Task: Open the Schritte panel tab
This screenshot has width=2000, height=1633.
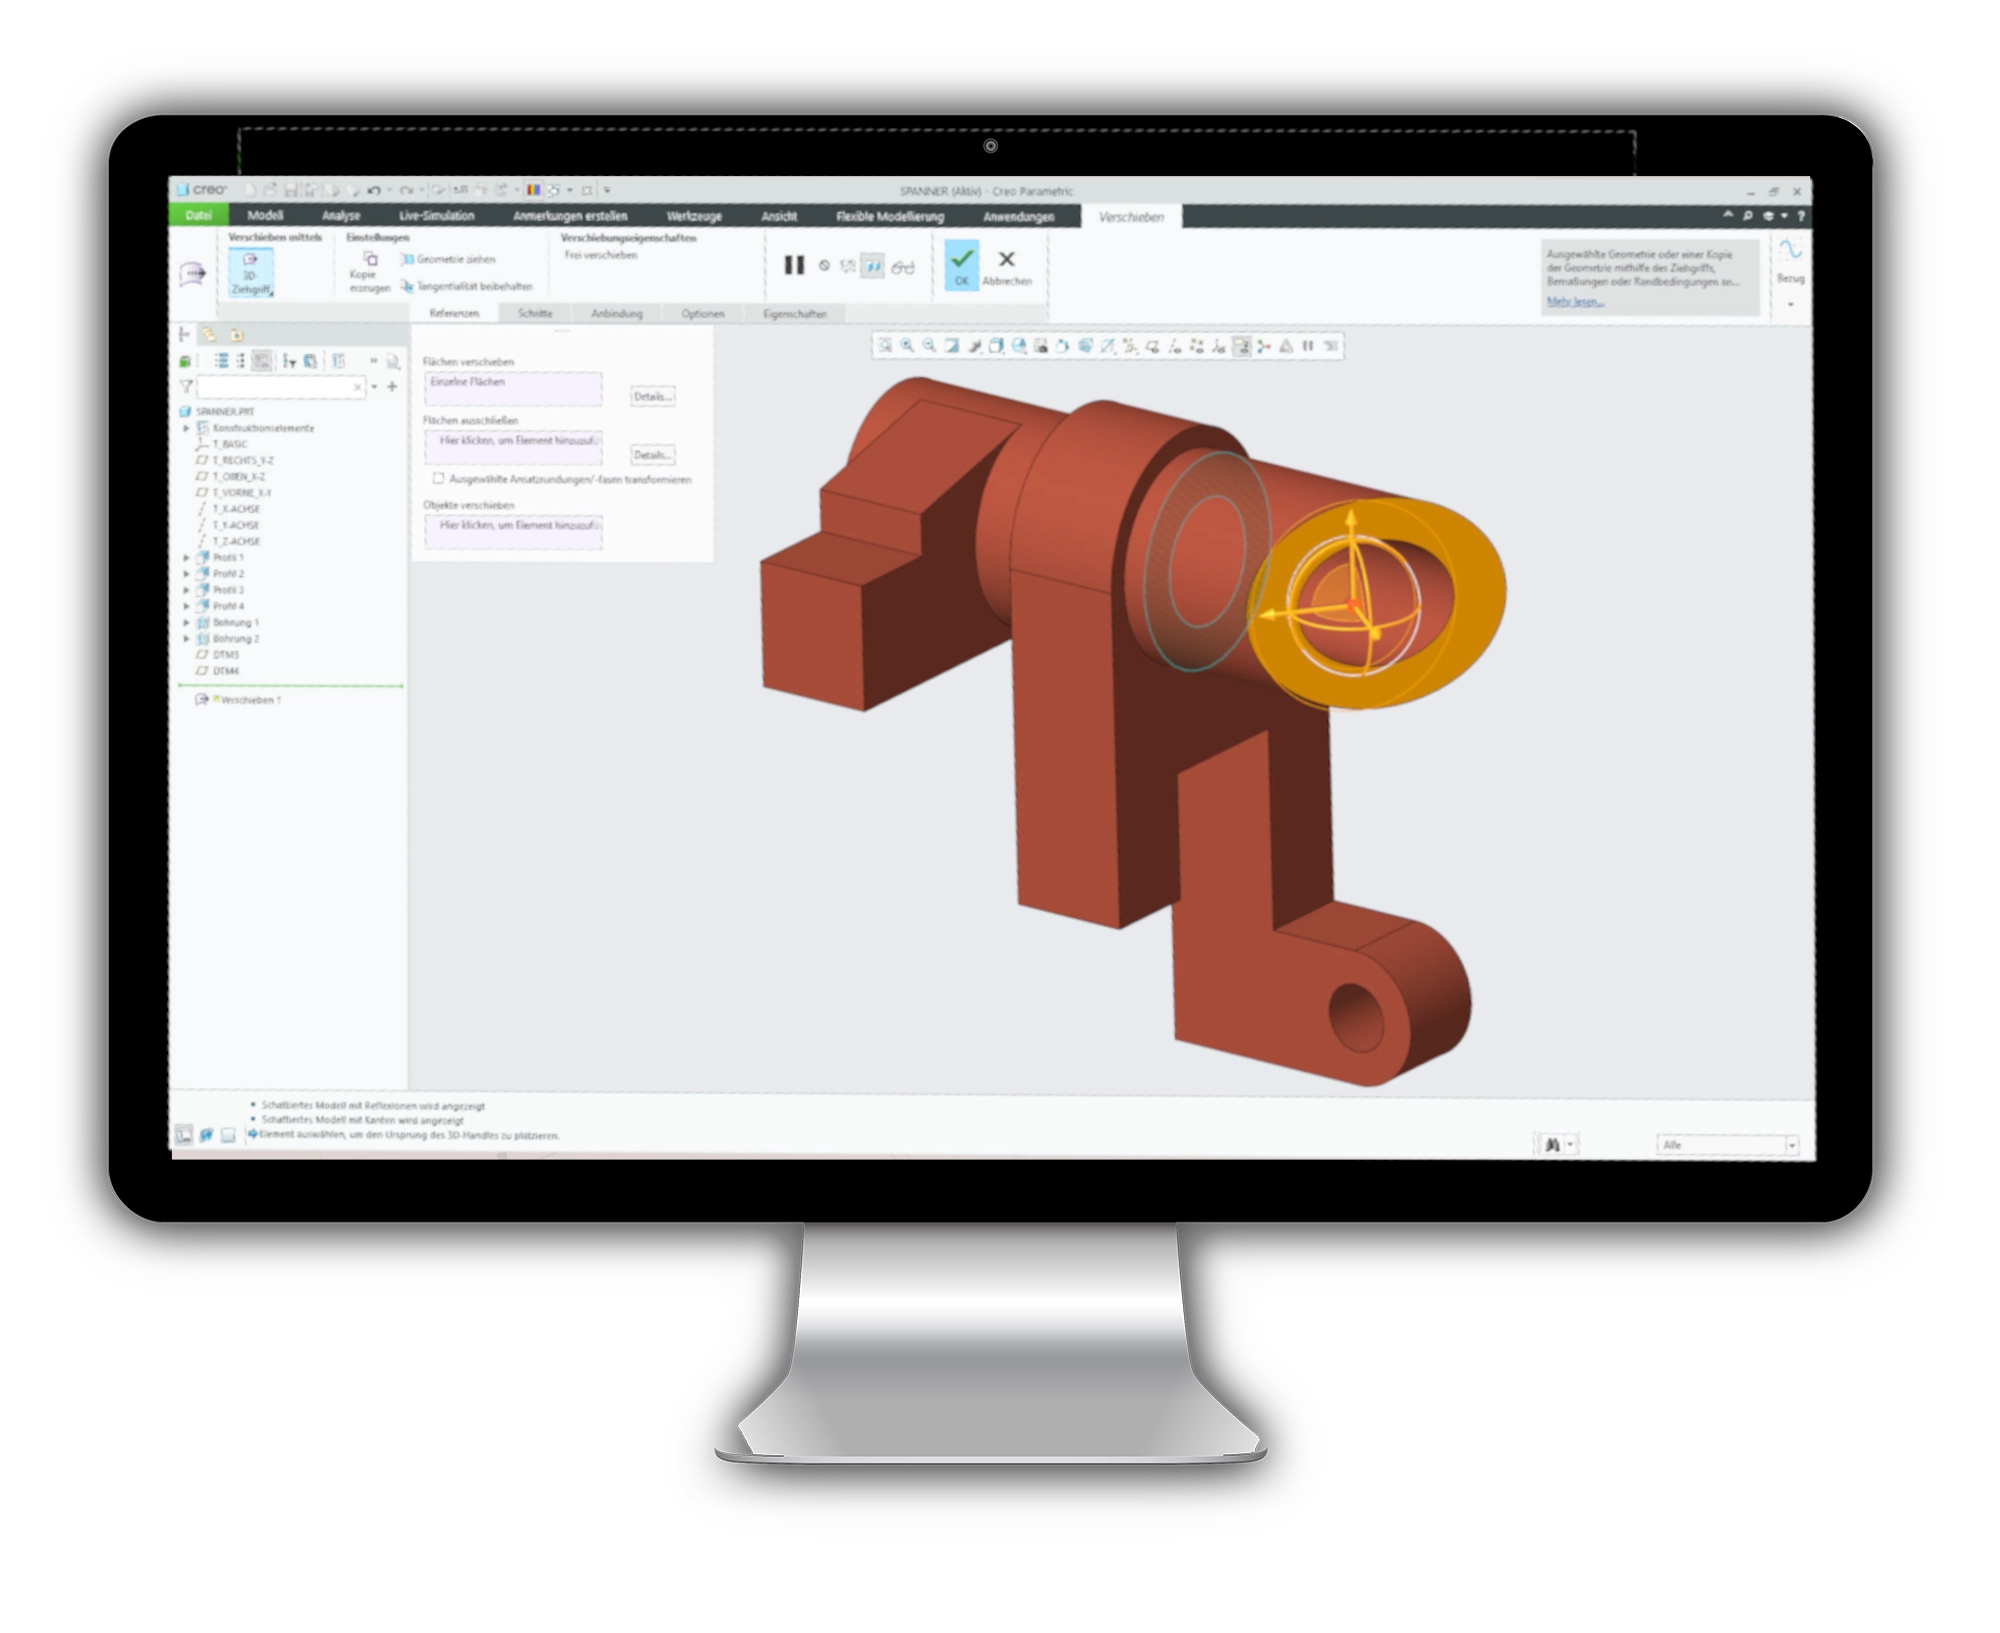Action: click(x=535, y=313)
